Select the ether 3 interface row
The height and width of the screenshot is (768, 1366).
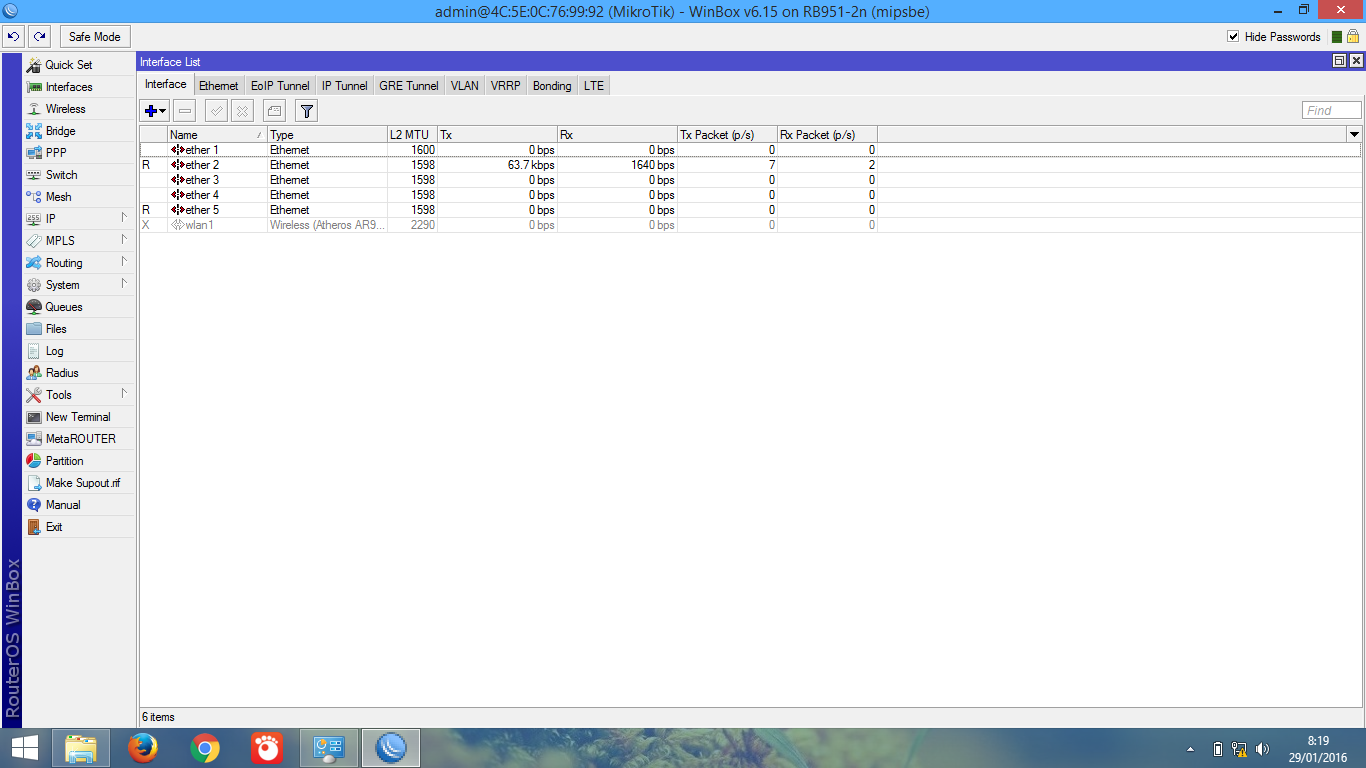750,180
